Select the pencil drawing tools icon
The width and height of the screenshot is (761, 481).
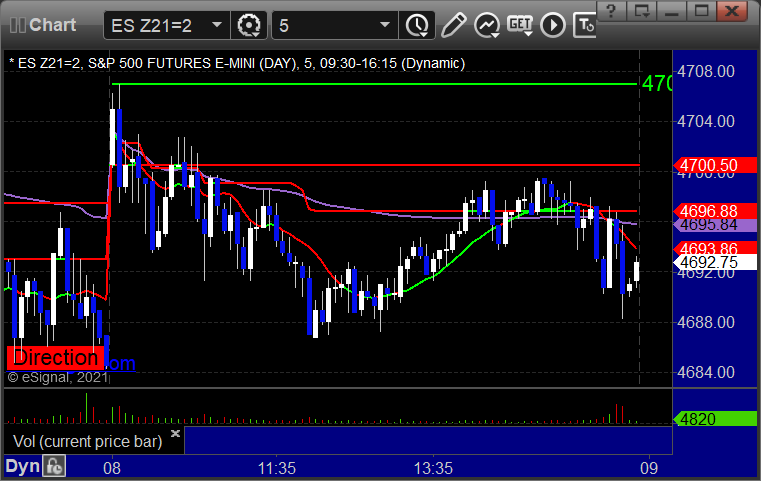click(x=454, y=25)
